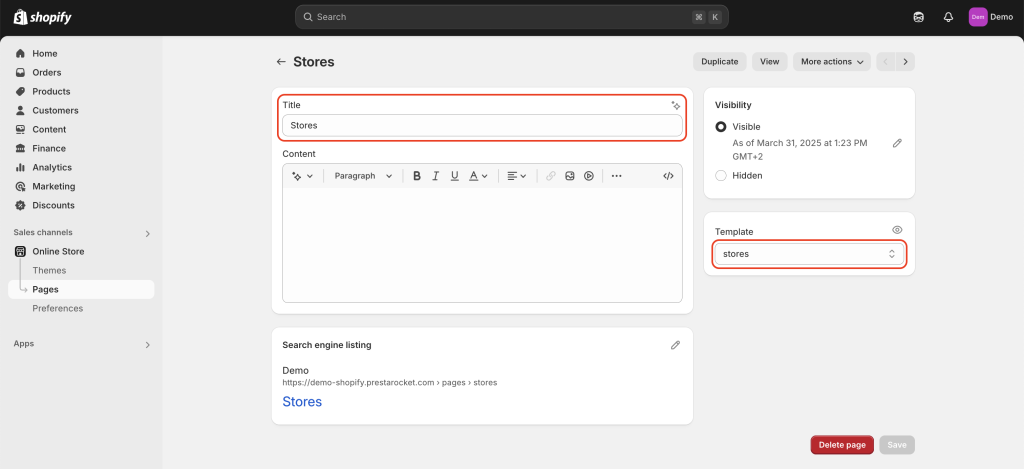Click the prestarocket.com pages stores URL text

tap(390, 383)
